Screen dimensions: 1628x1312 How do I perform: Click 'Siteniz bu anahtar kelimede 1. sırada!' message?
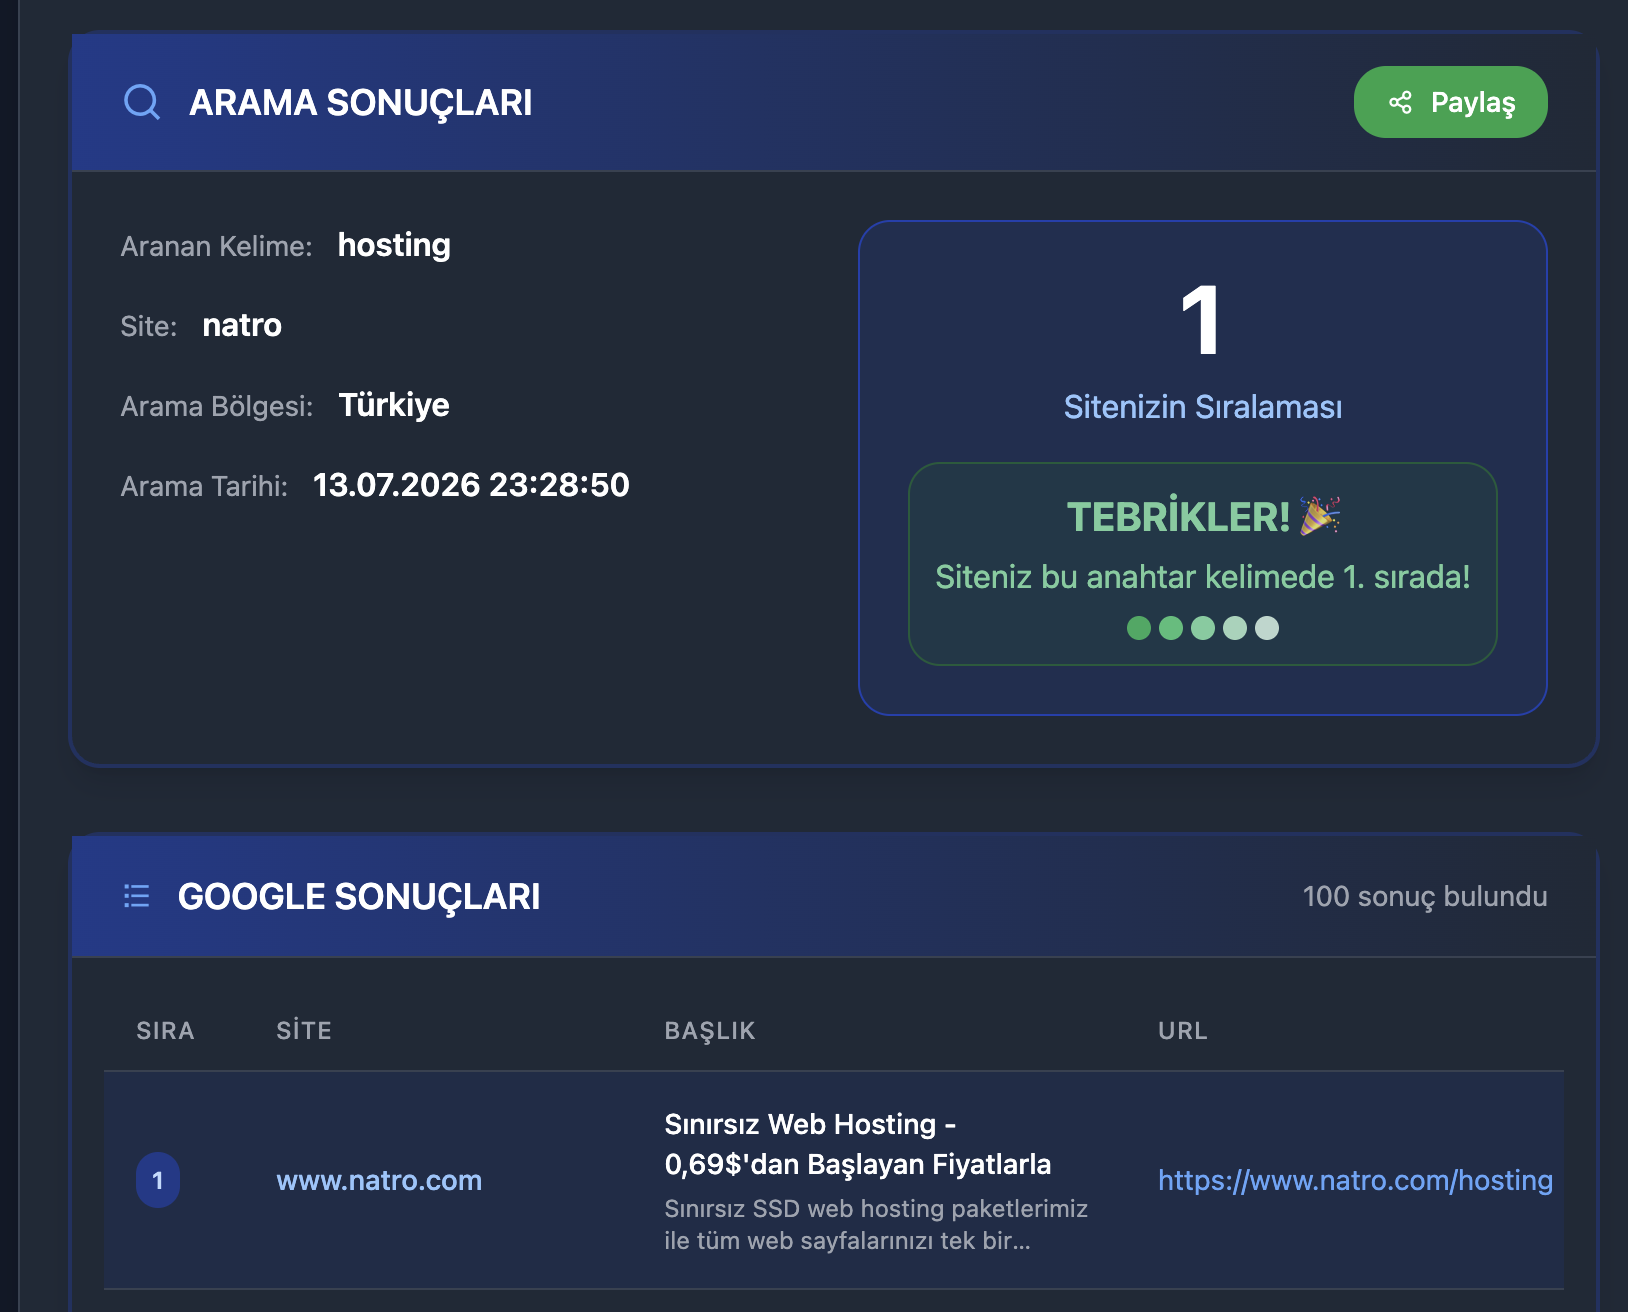[x=1203, y=577]
